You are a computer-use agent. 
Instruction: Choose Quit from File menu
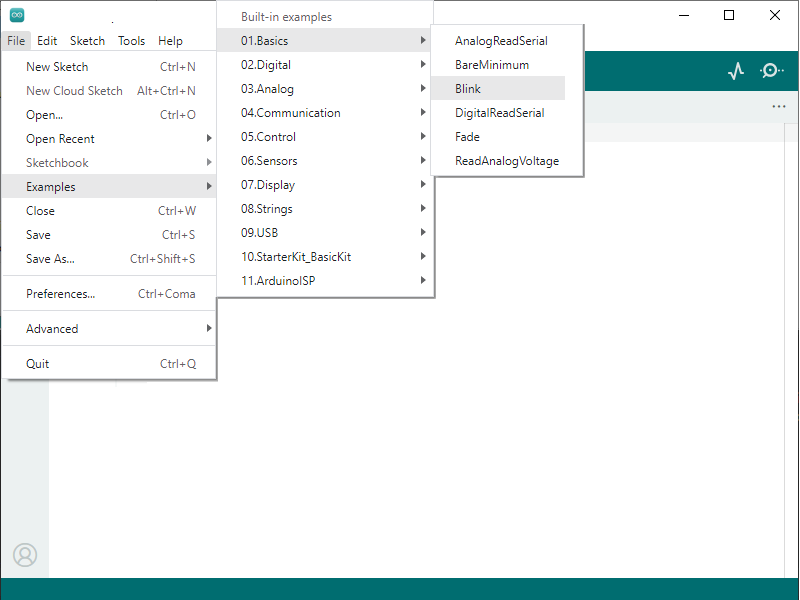tap(110, 364)
